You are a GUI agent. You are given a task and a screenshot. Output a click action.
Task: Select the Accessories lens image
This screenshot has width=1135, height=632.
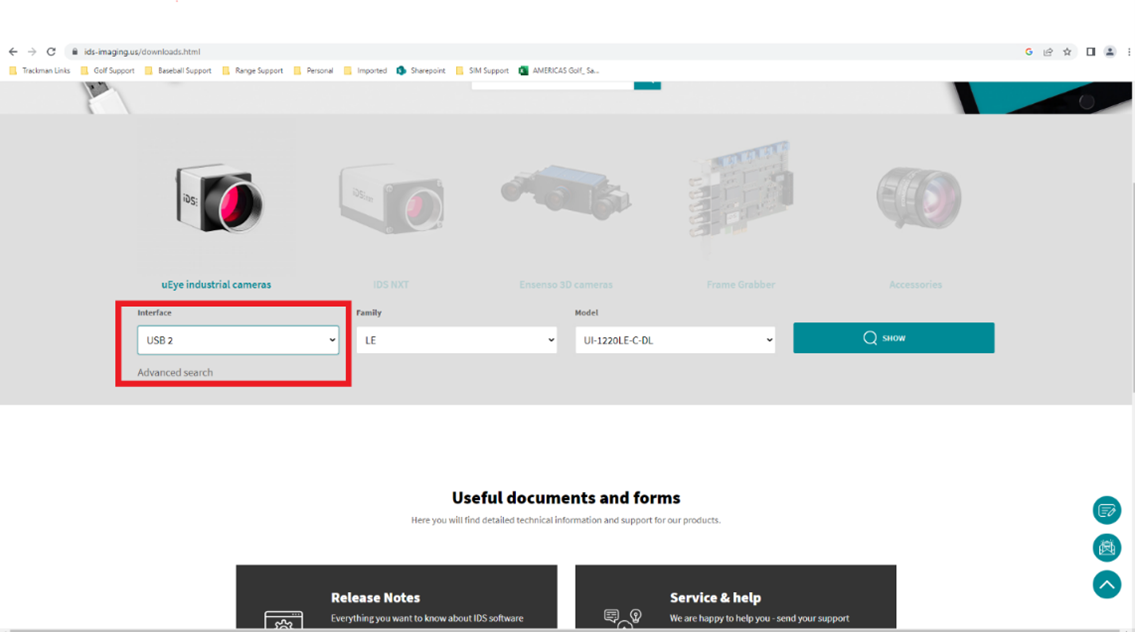pos(918,197)
